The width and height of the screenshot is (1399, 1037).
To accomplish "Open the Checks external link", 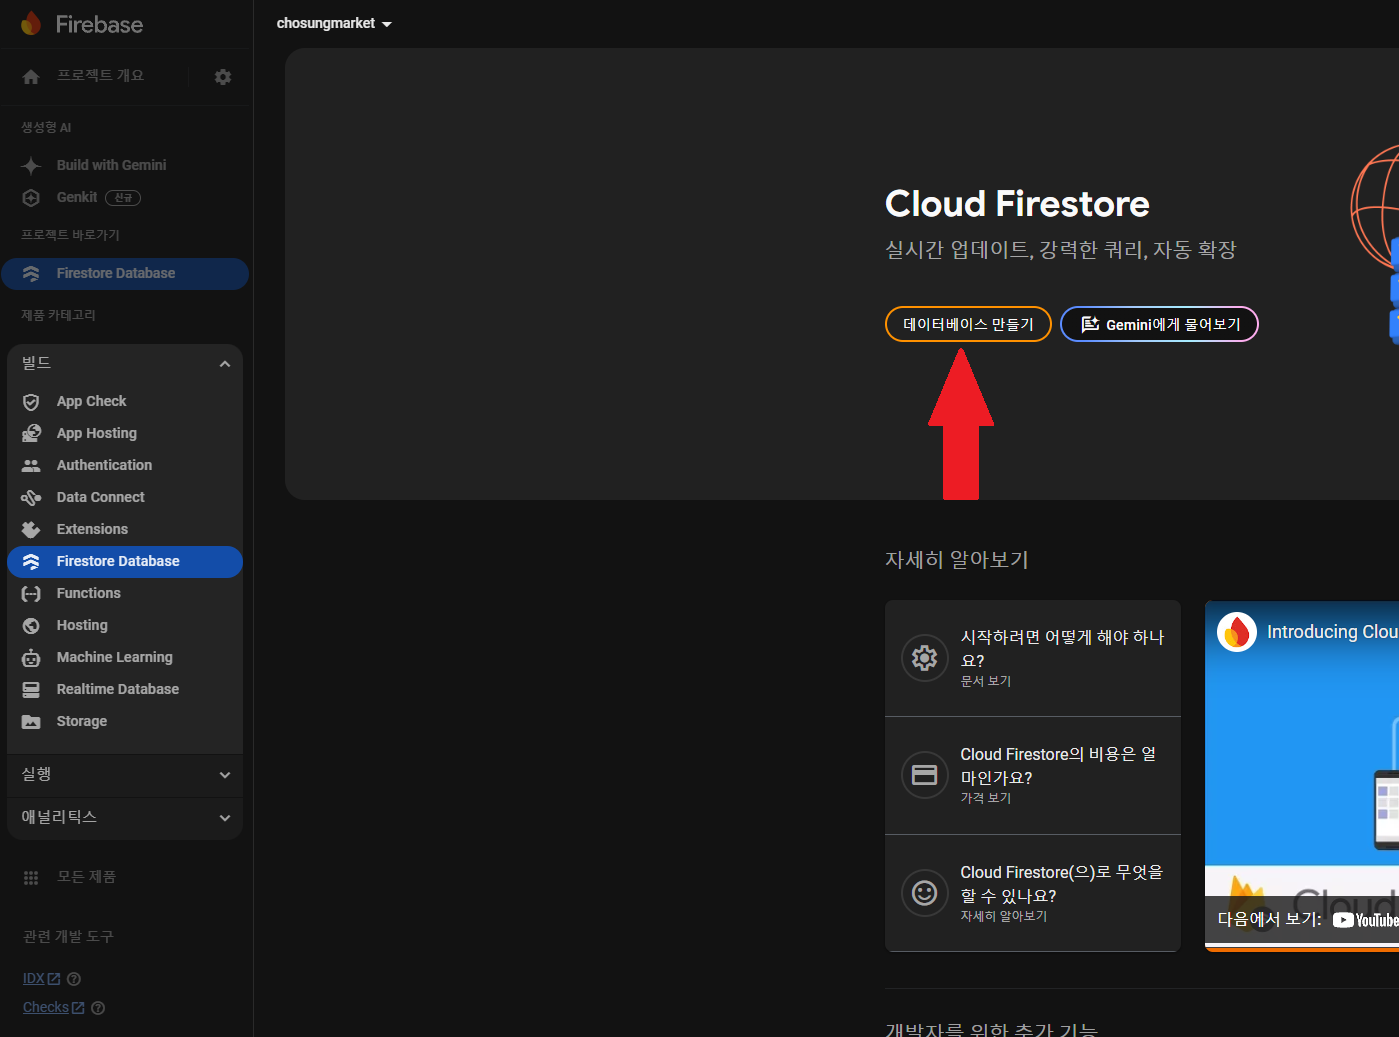I will pyautogui.click(x=53, y=1008).
